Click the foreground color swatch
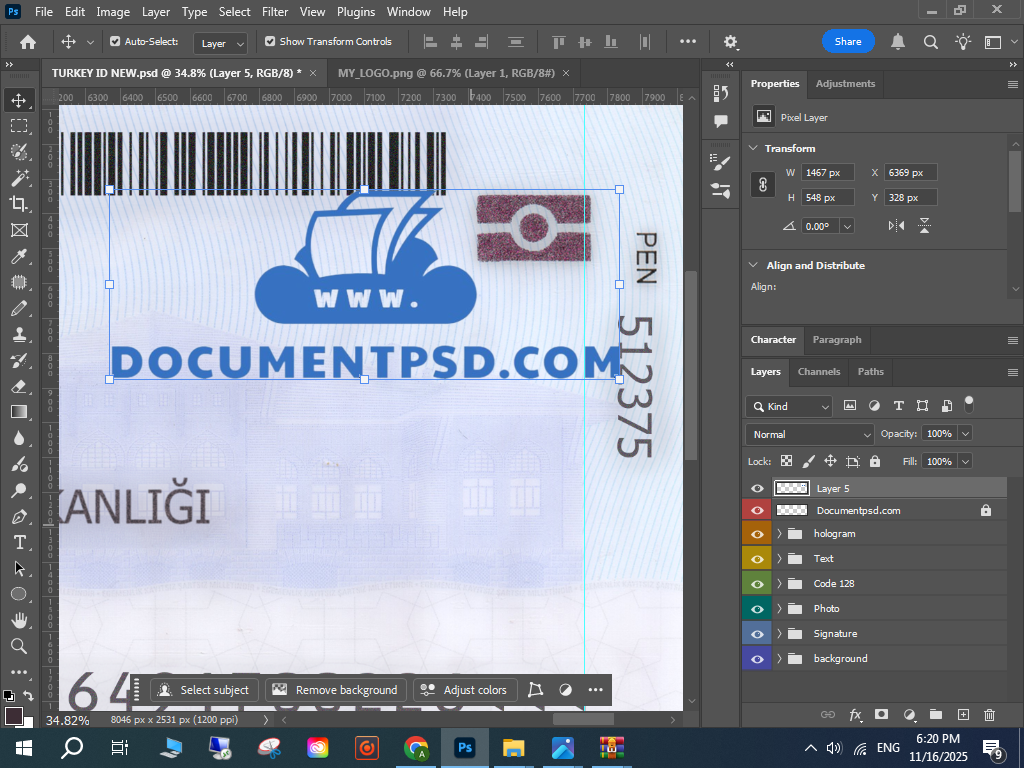The image size is (1024, 768). click(14, 716)
